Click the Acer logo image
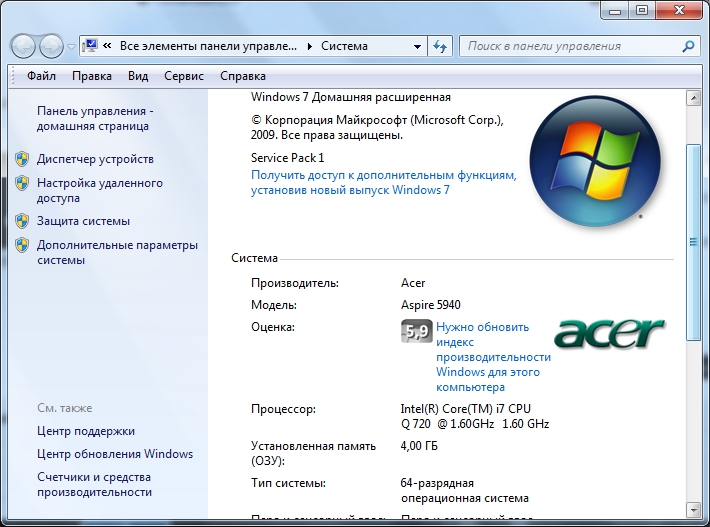The width and height of the screenshot is (710, 527). 609,332
